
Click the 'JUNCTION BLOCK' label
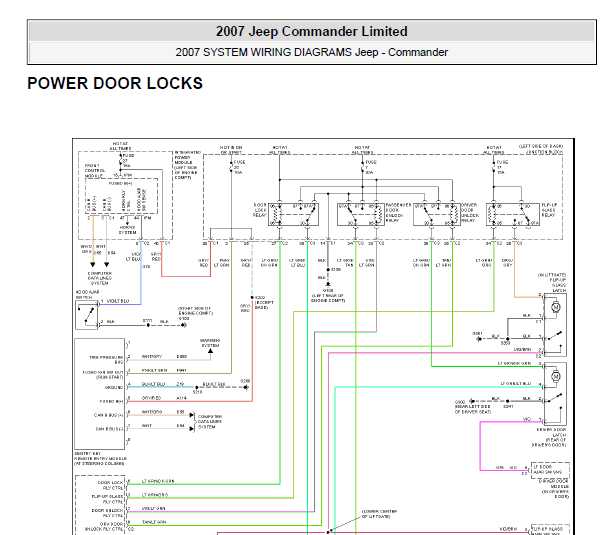[544, 152]
